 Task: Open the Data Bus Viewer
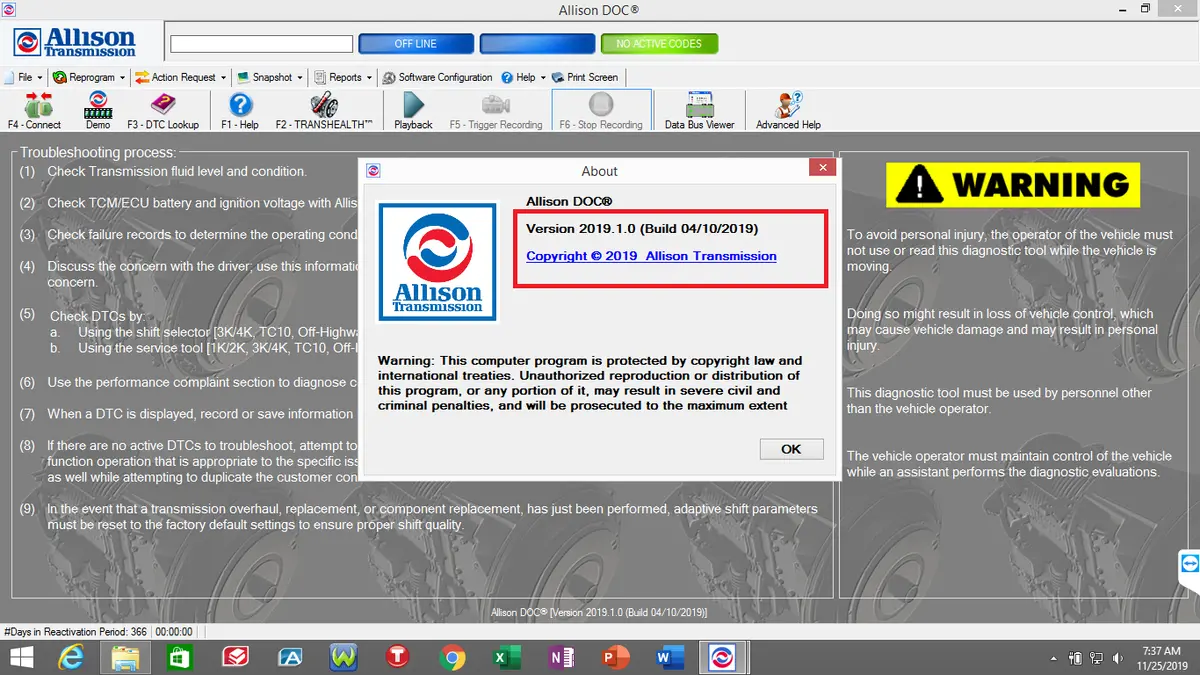point(699,110)
